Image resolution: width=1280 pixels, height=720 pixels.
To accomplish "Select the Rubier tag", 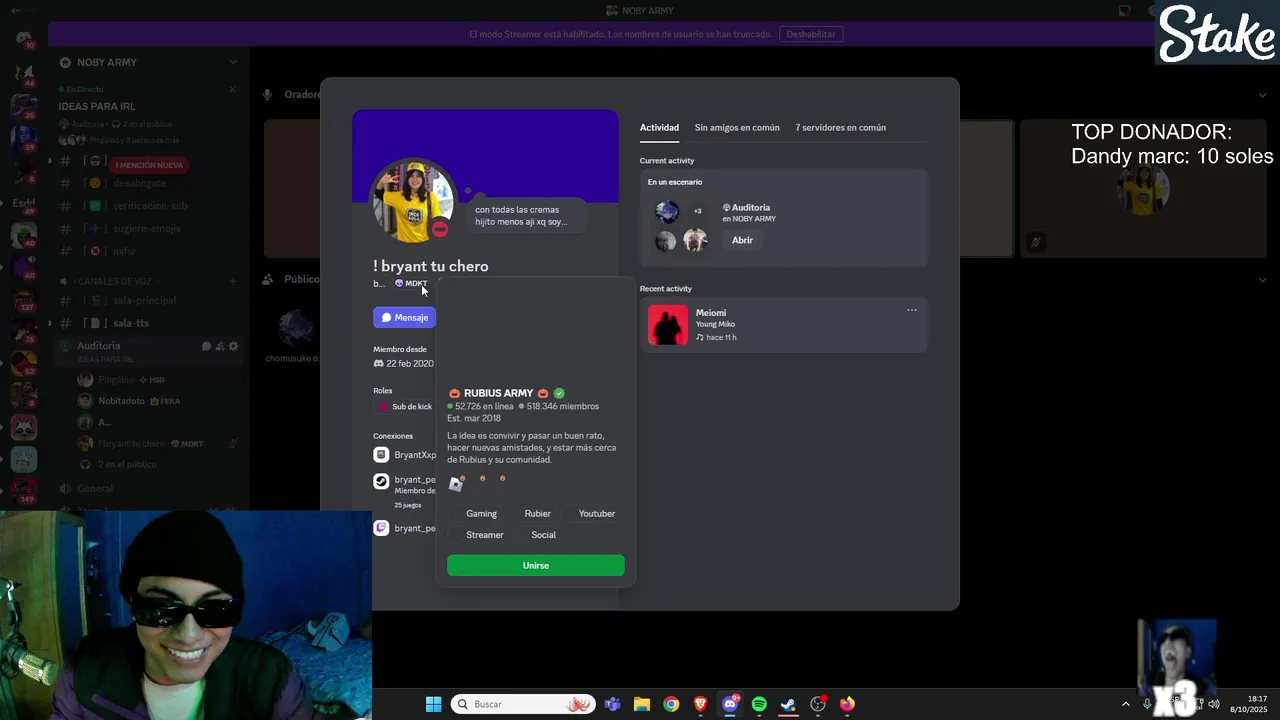I will (538, 513).
